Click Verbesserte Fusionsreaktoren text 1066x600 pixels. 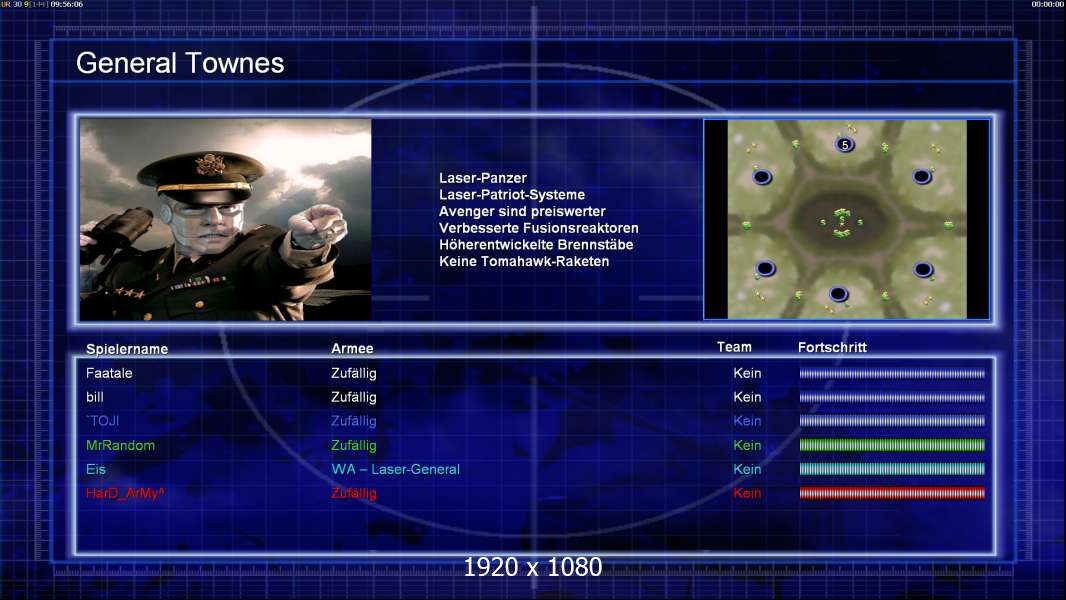click(x=538, y=228)
